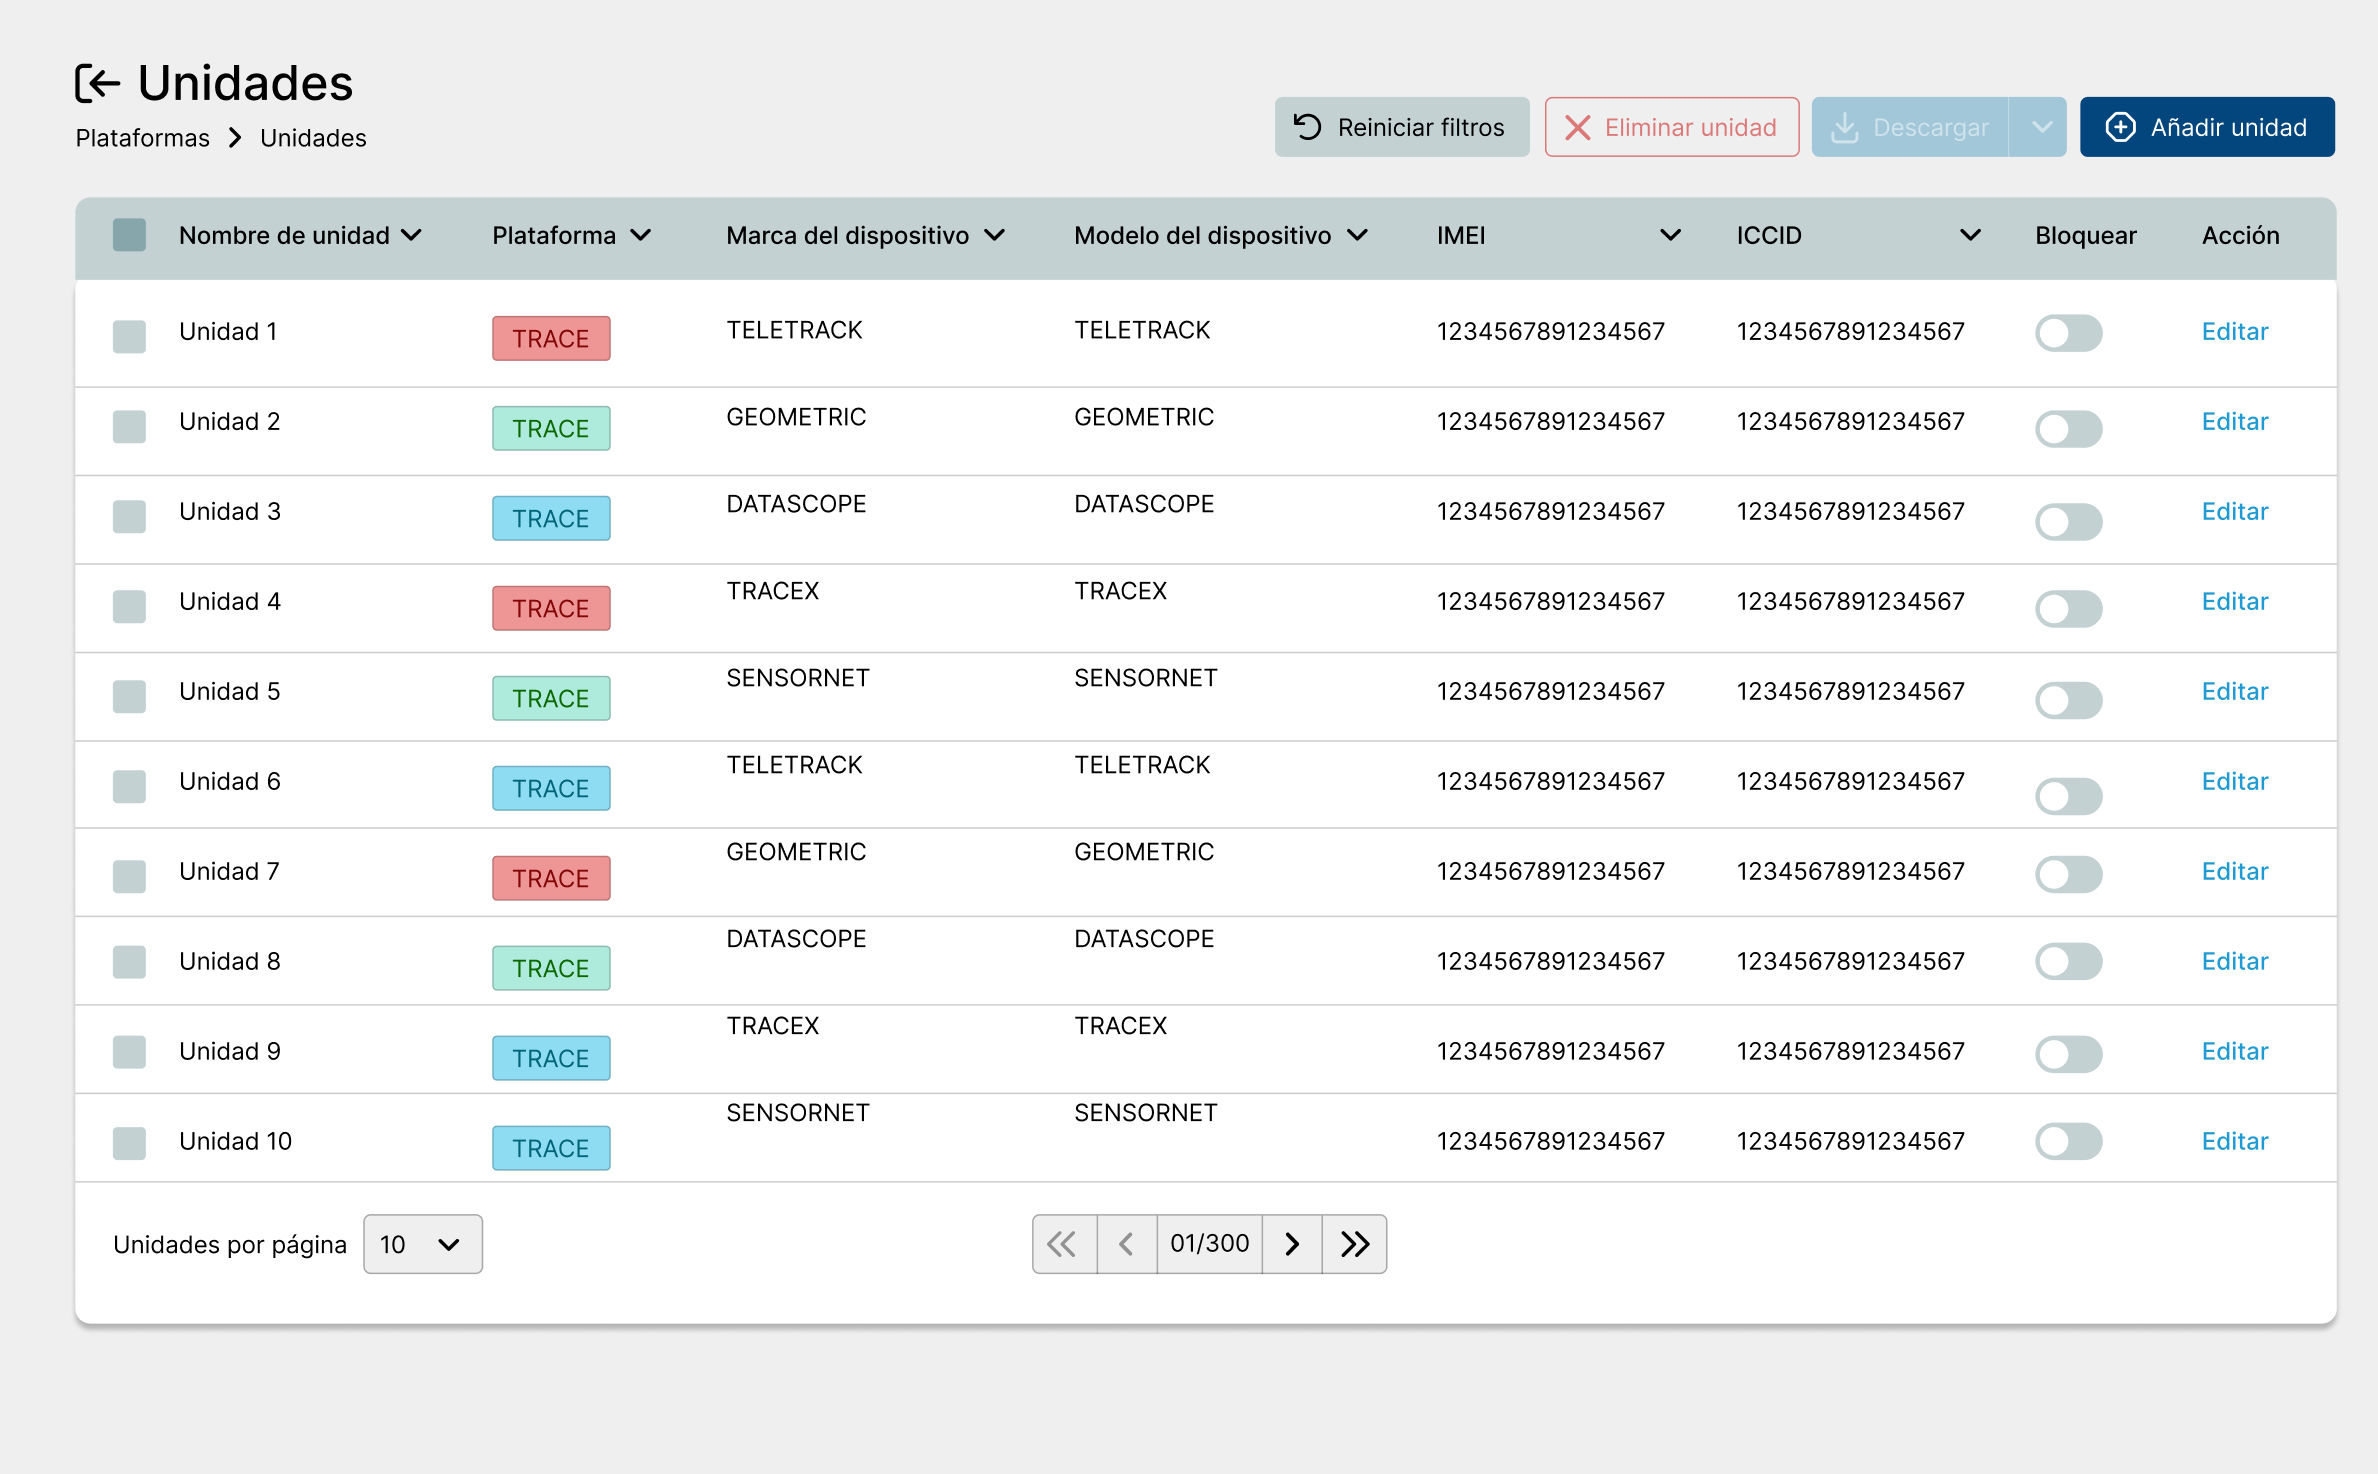Go to the last page with double-right arrows
Screen dimensions: 2378x1474
1354,1244
